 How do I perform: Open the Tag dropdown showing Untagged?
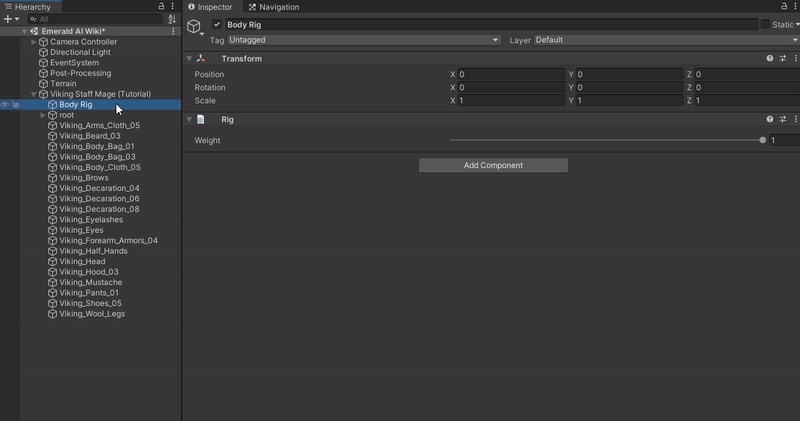pos(364,40)
